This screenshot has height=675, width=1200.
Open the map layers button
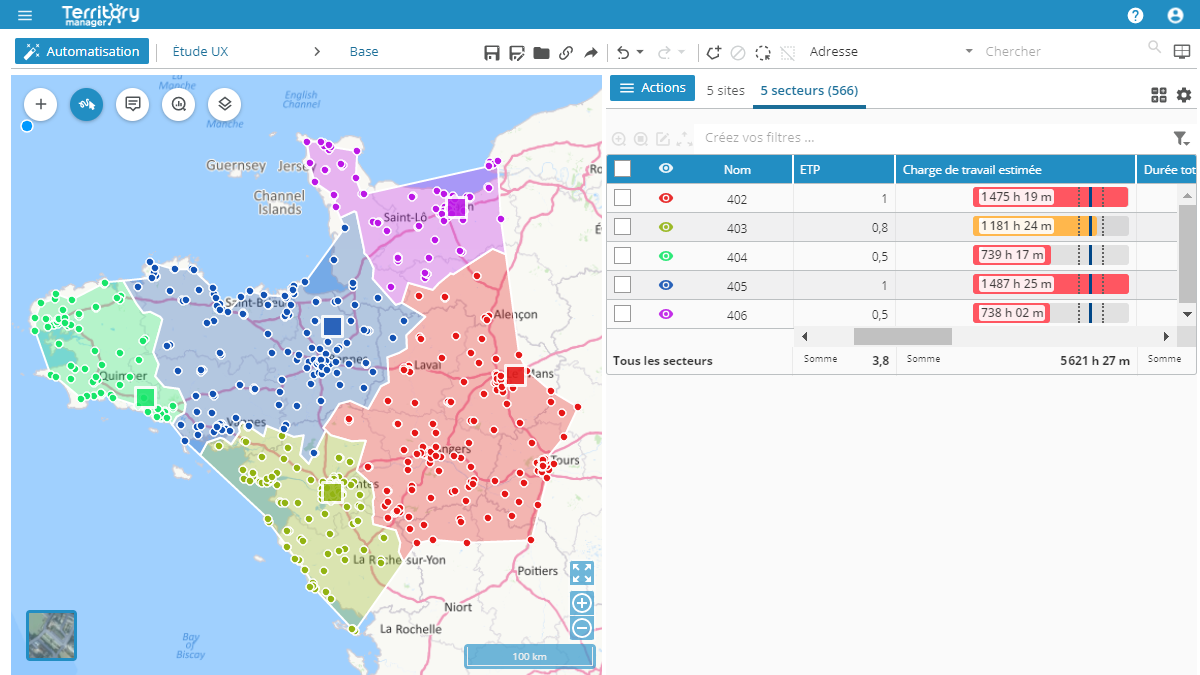225,103
